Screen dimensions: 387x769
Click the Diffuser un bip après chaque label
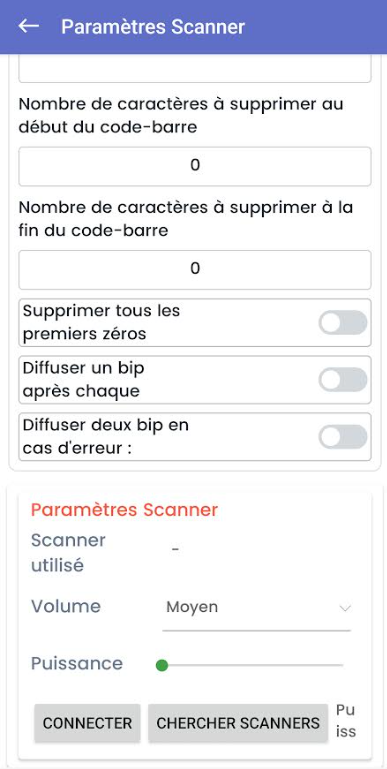point(83,380)
